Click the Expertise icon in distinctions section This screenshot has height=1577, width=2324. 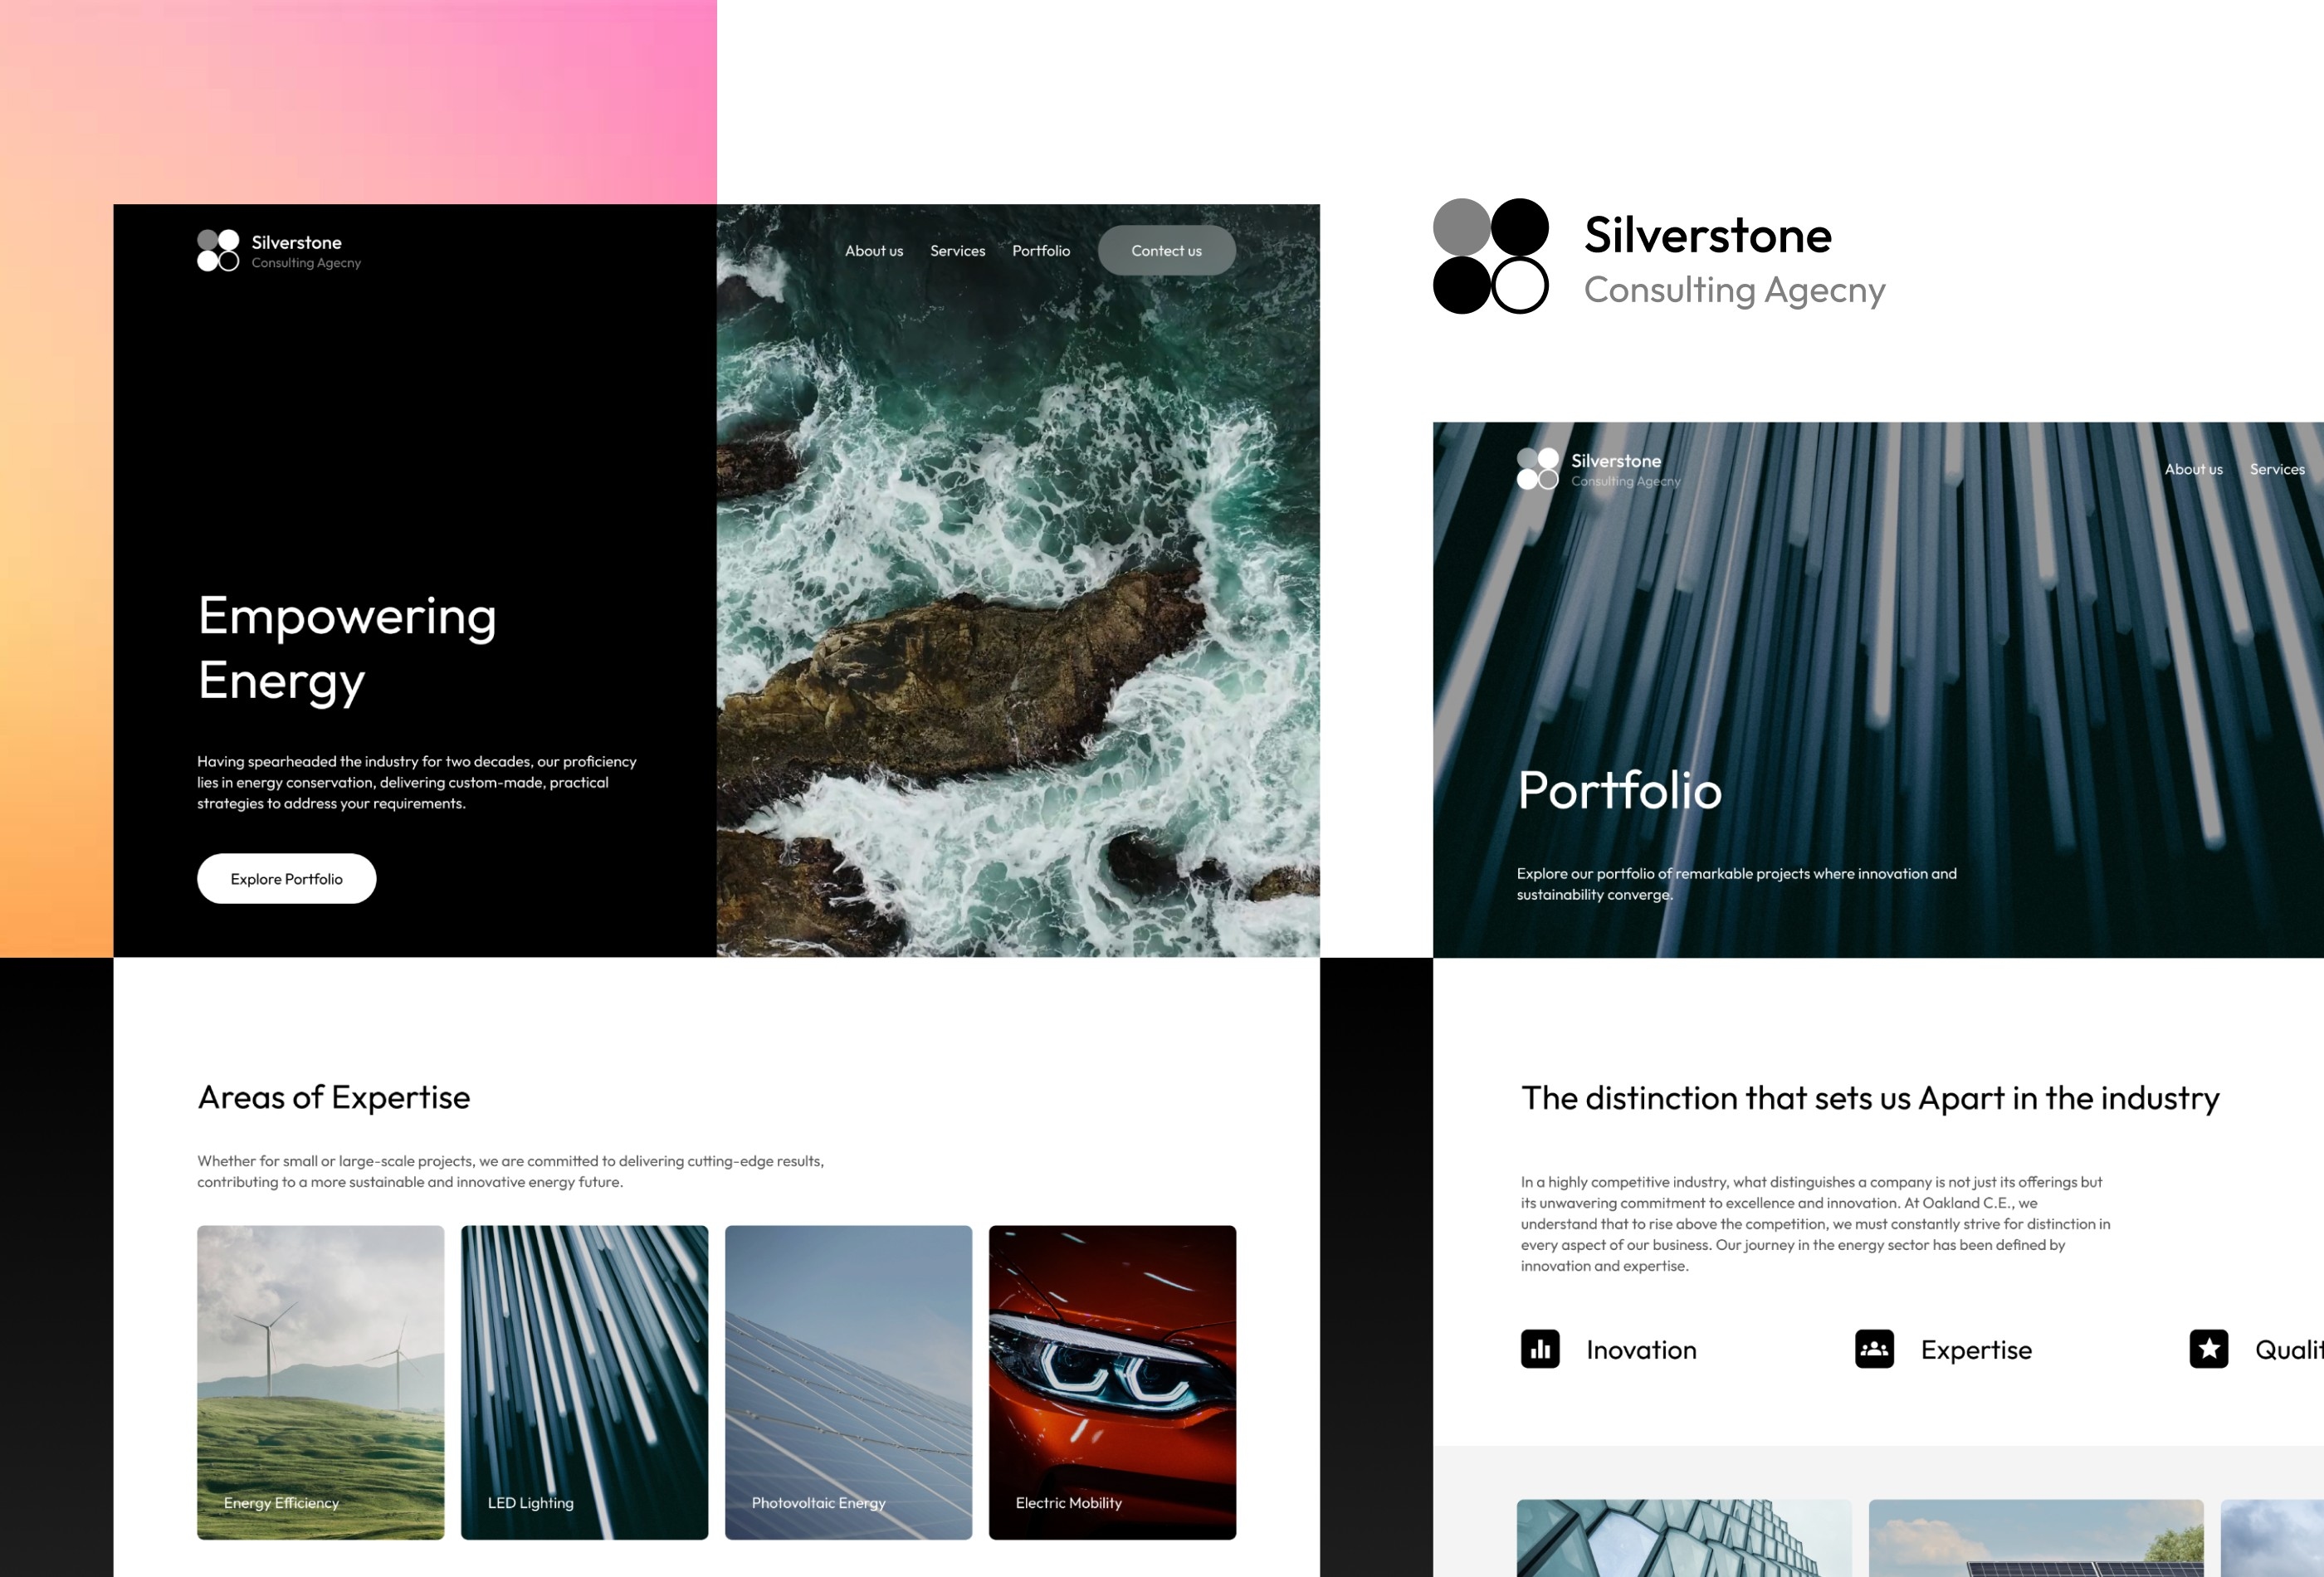click(x=1872, y=1348)
